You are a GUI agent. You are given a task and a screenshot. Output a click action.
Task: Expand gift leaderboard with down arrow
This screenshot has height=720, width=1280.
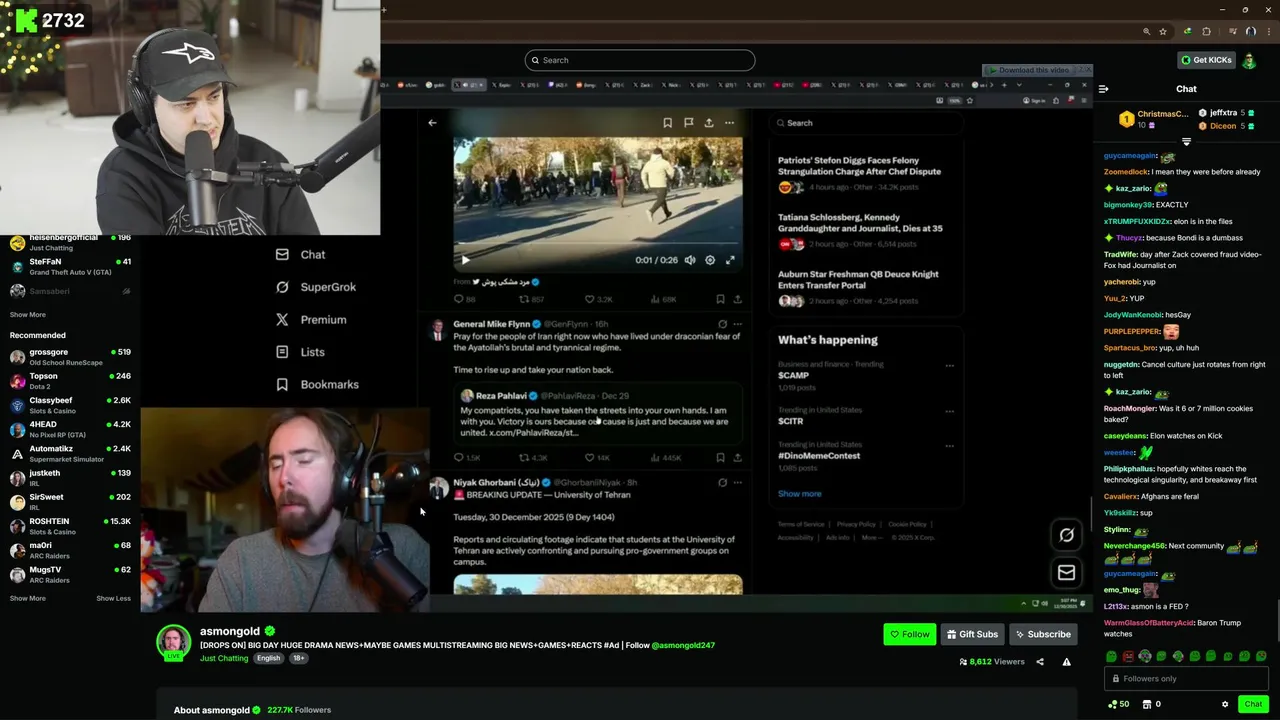[x=1186, y=141]
